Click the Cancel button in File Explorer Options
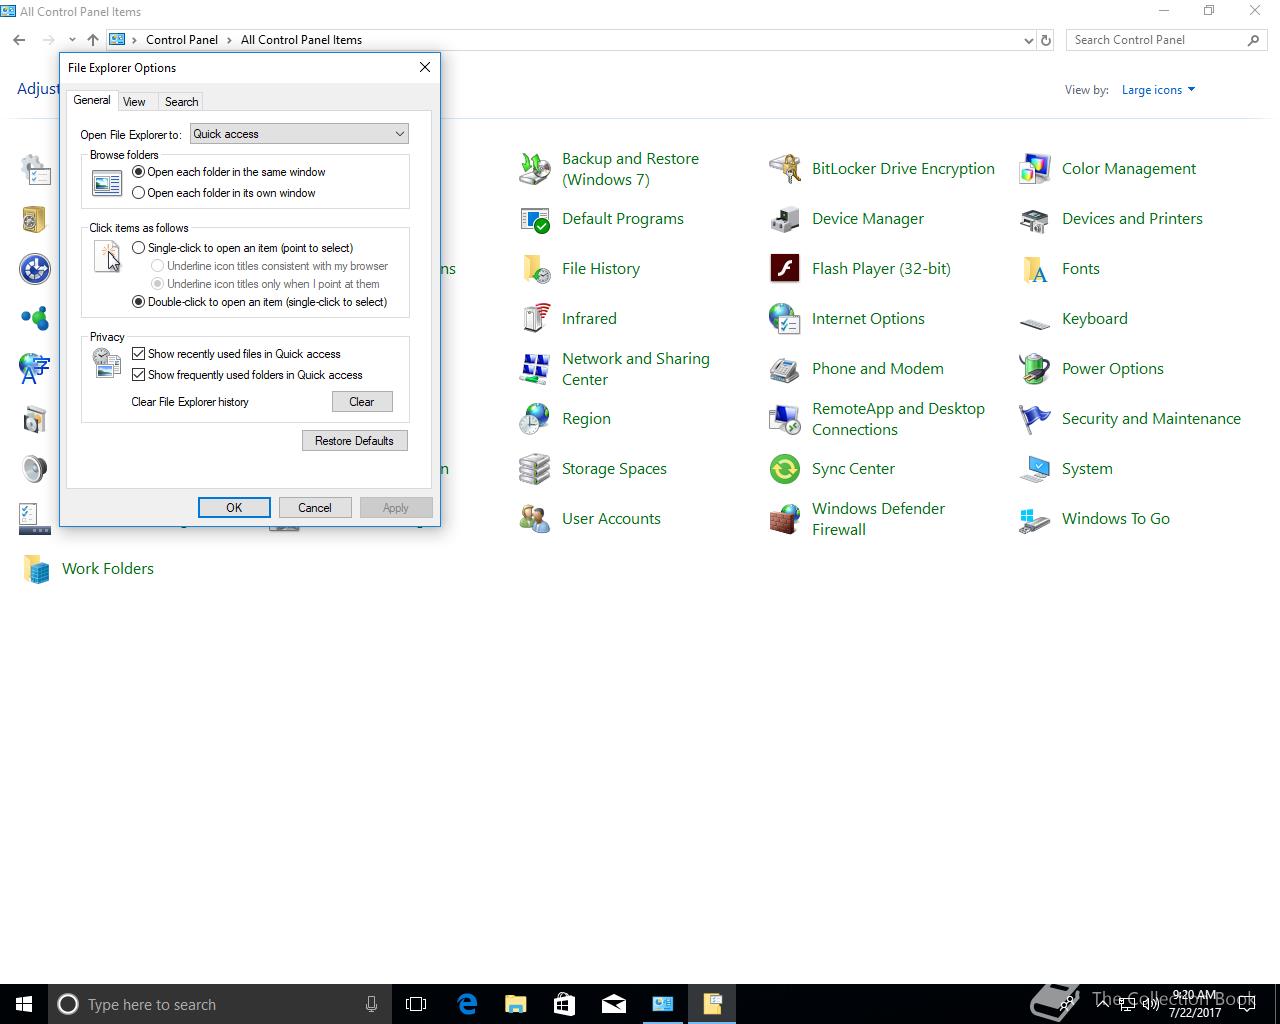The width and height of the screenshot is (1280, 1024). [315, 508]
